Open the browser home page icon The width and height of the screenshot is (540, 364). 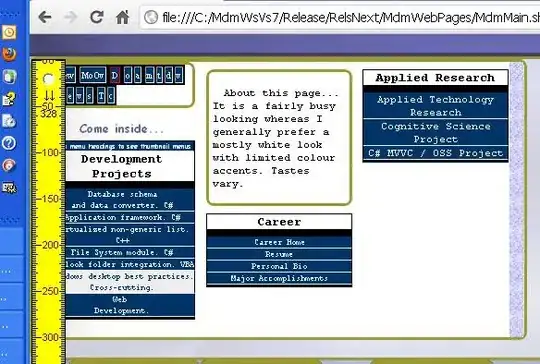click(123, 17)
